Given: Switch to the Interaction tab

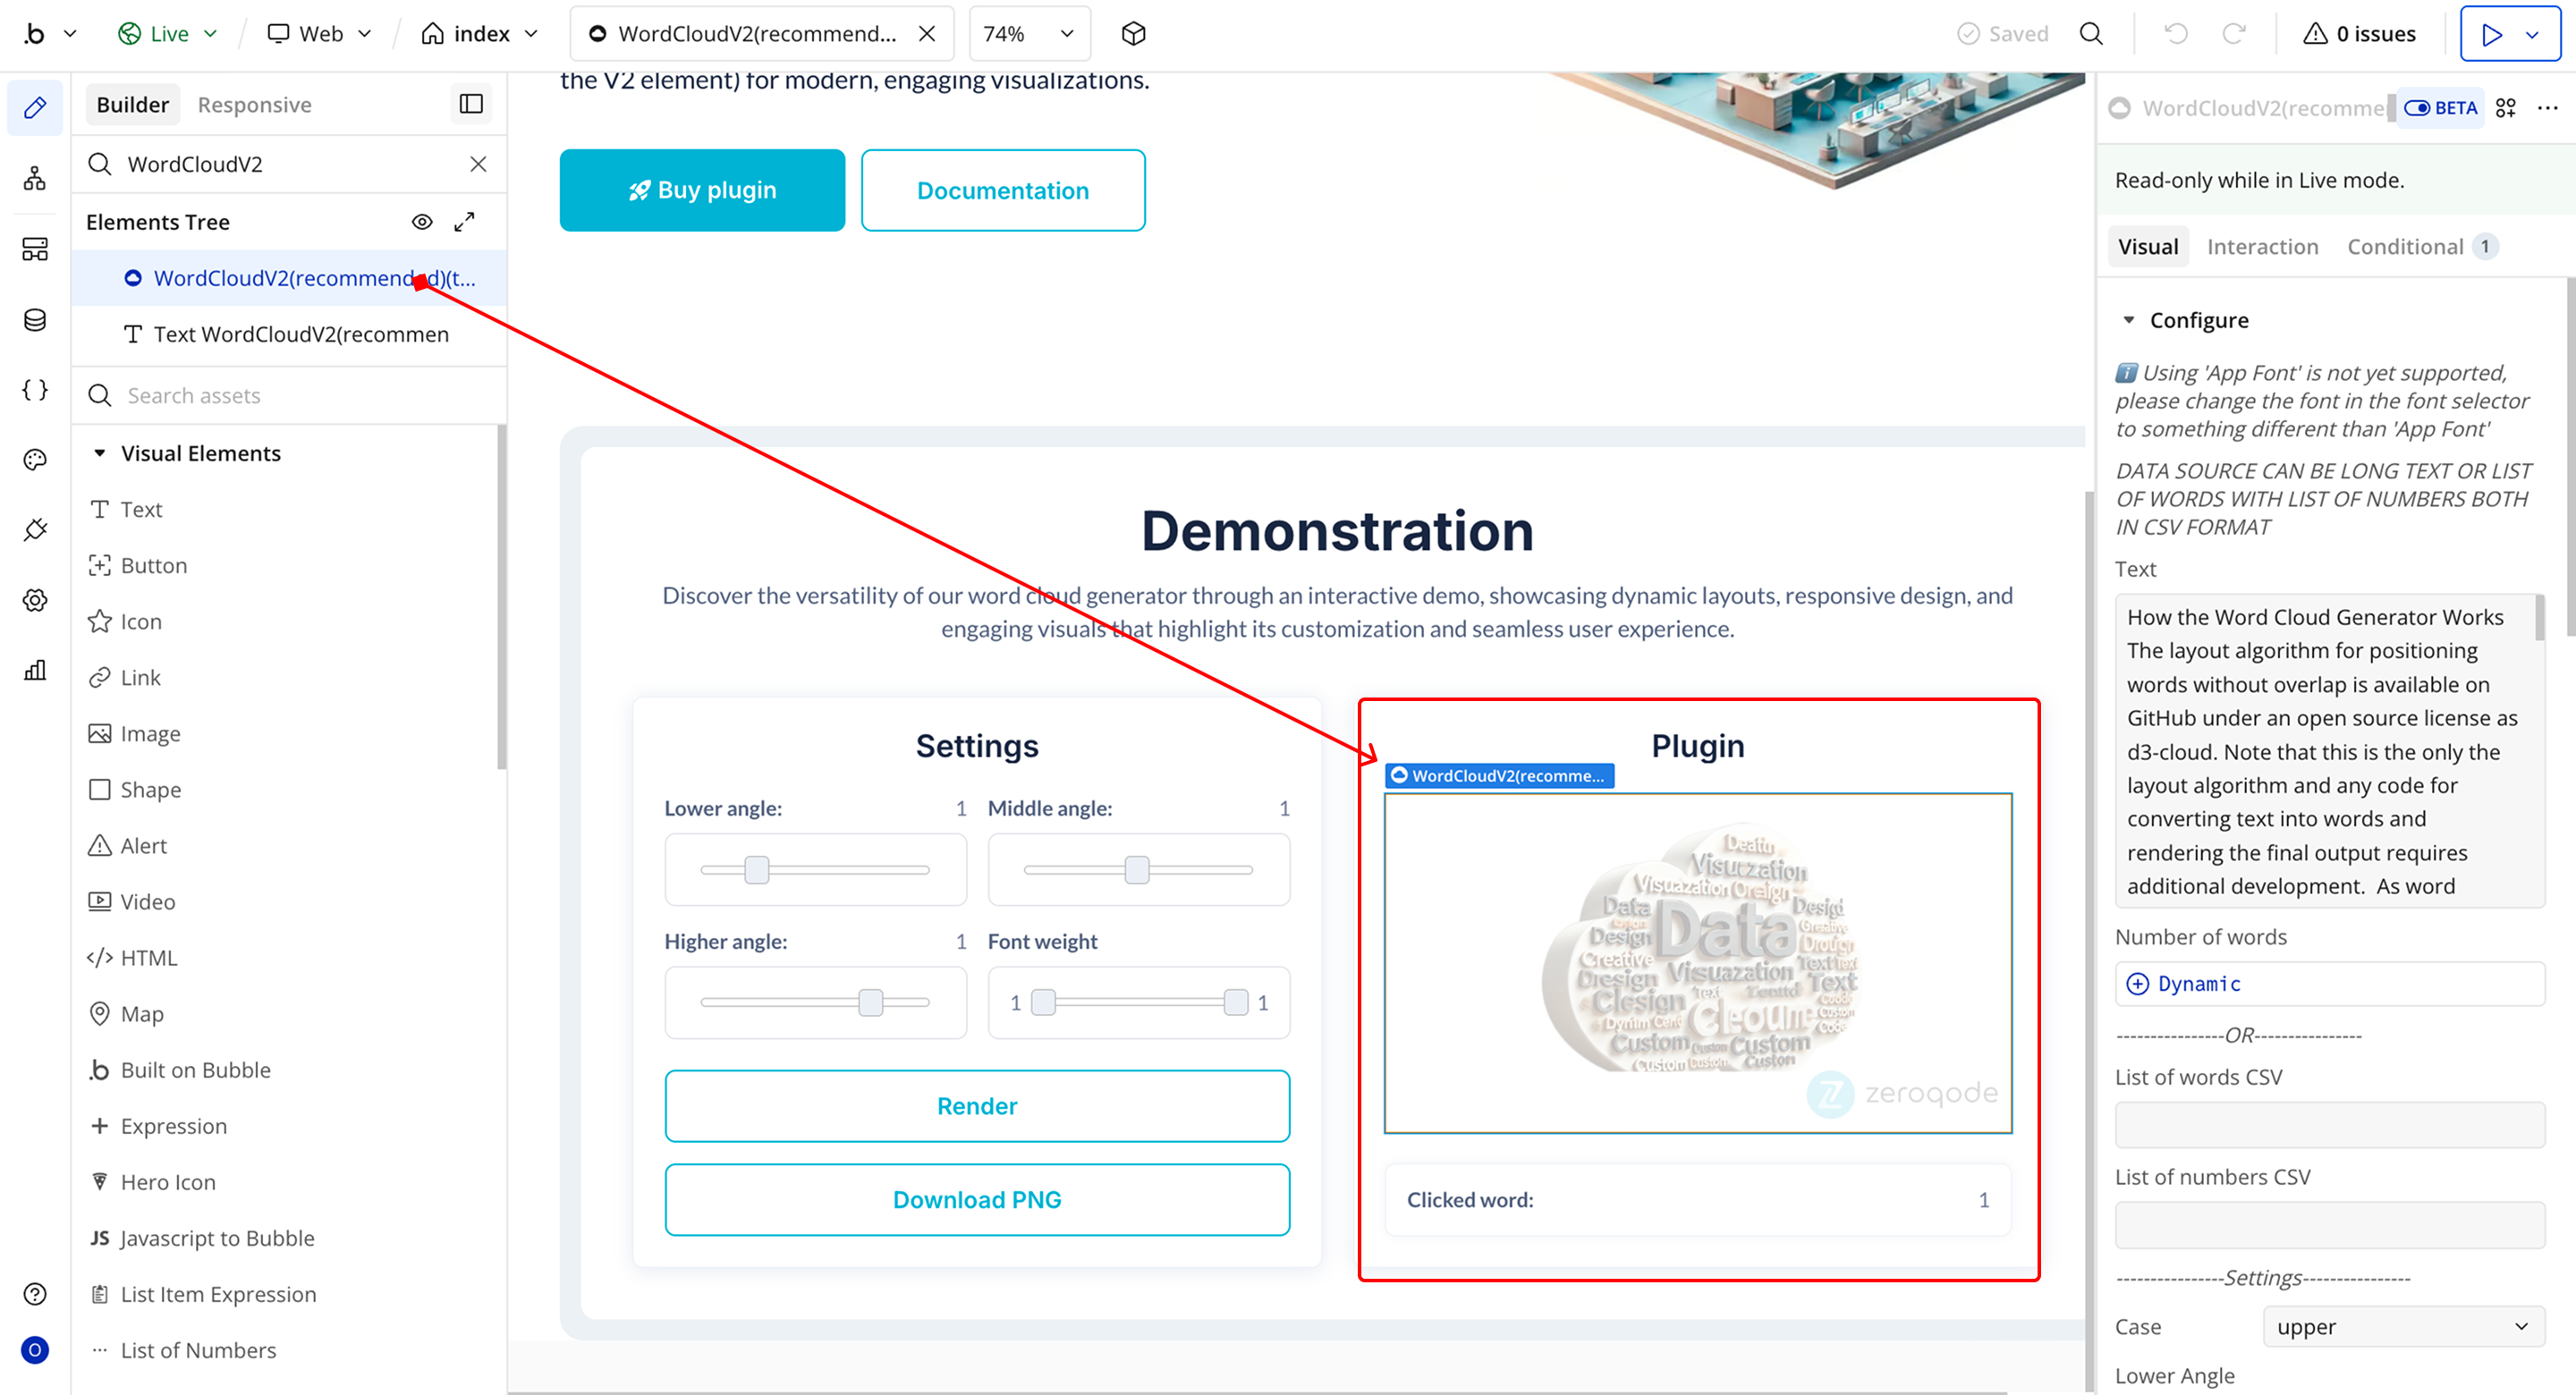Looking at the screenshot, I should click(x=2262, y=247).
